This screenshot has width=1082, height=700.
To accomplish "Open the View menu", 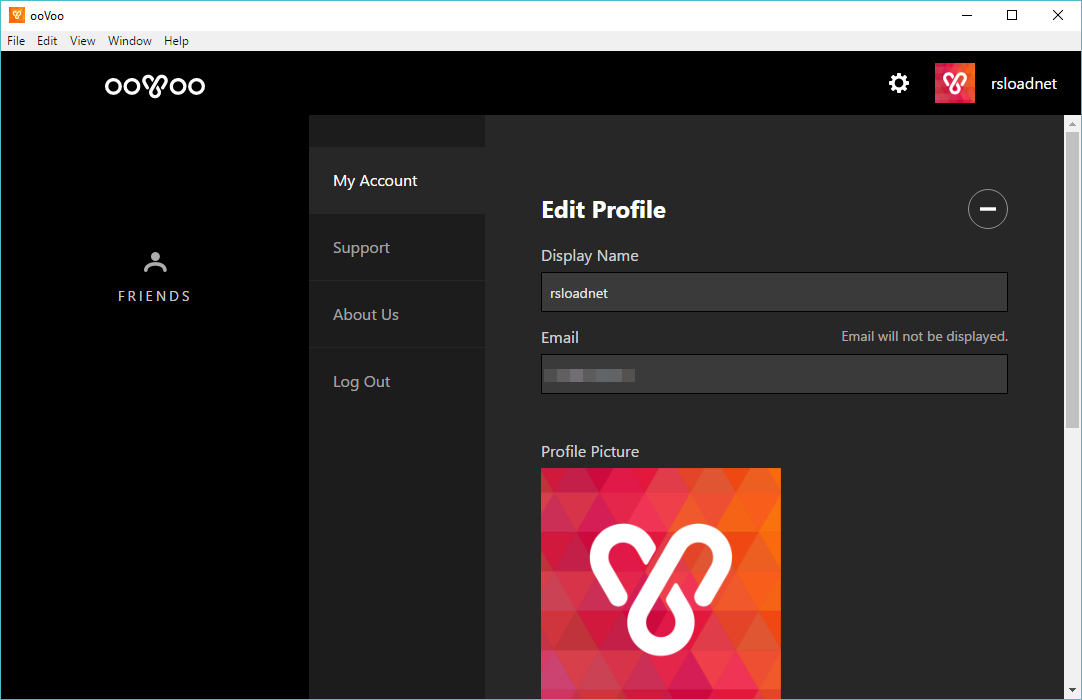I will click(x=83, y=41).
